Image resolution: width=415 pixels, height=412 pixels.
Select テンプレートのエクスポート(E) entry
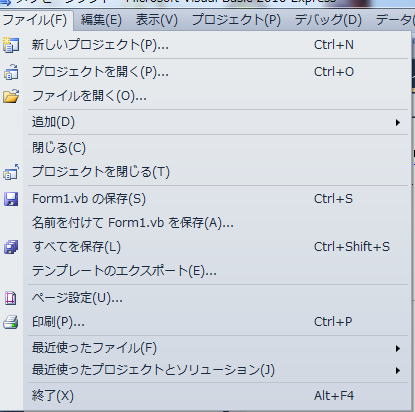(x=124, y=271)
